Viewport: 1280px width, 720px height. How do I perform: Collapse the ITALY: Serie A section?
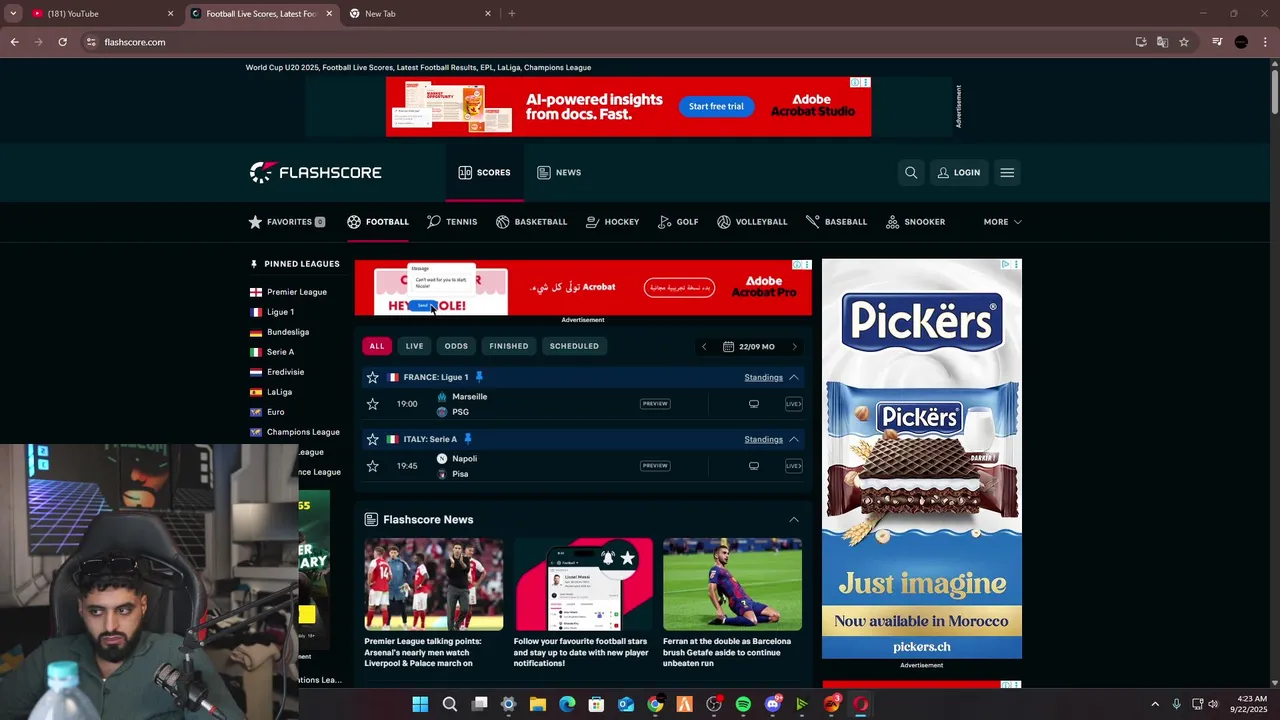click(794, 439)
